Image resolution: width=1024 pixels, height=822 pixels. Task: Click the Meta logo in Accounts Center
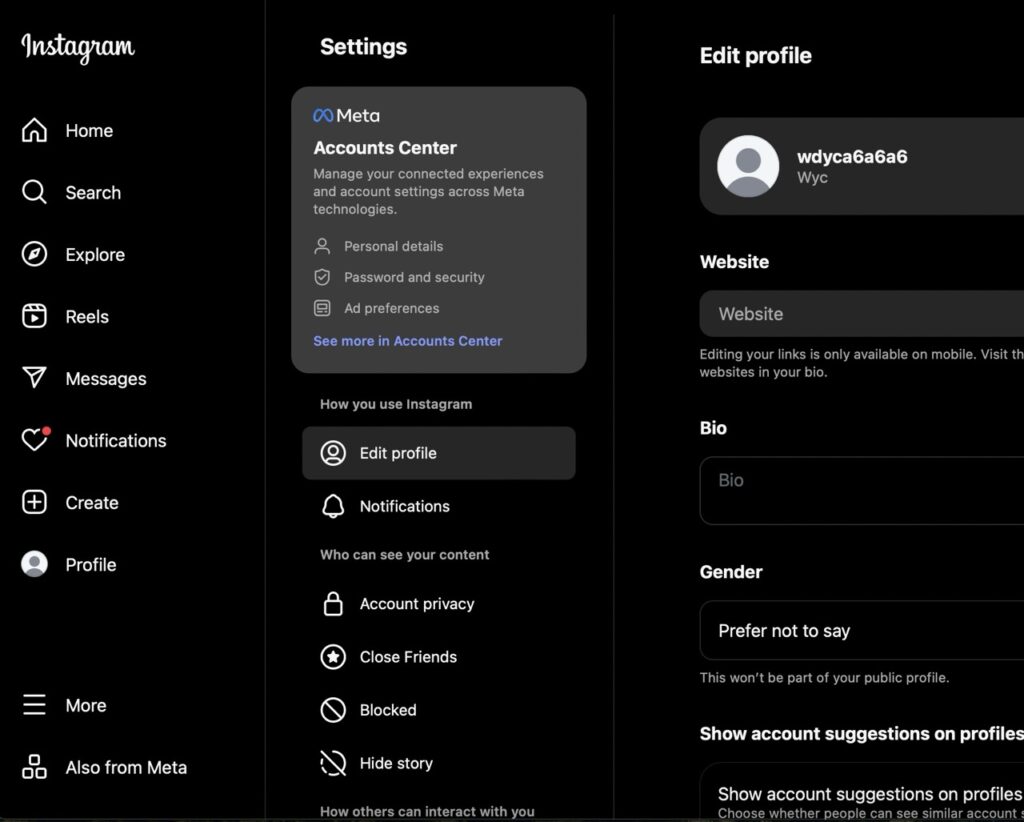346,116
